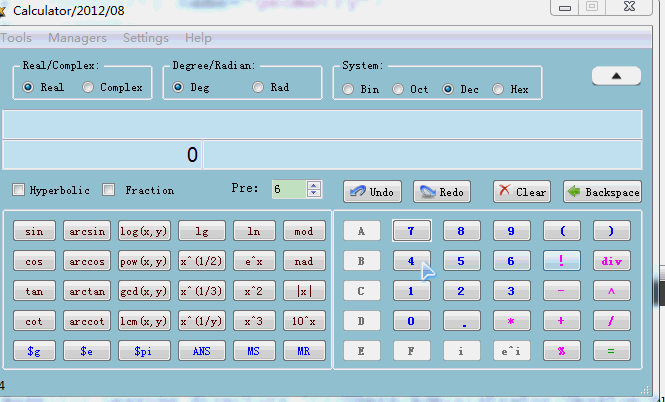Click the Backspace button
Screen dimensions: 665x402
click(x=602, y=192)
